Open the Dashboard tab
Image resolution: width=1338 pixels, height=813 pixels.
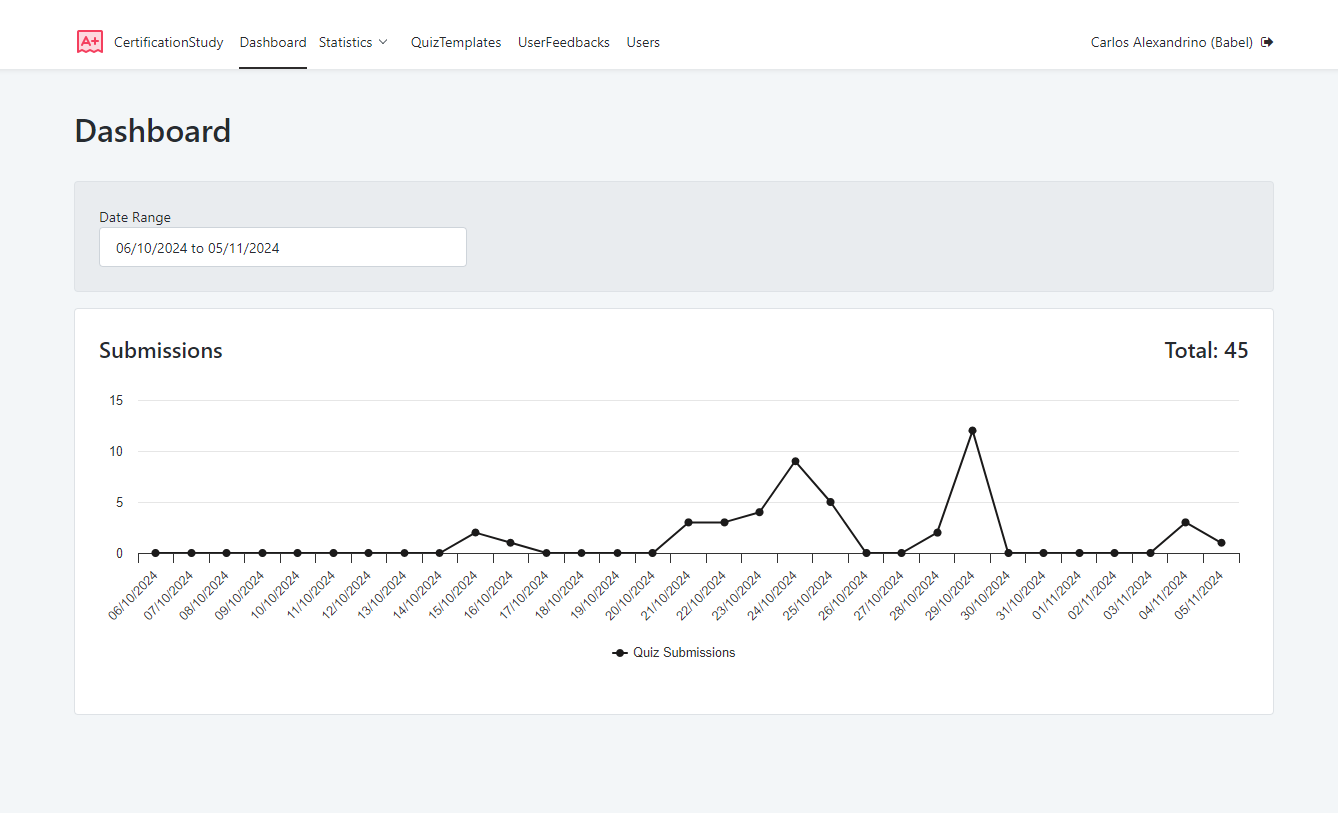(x=273, y=42)
